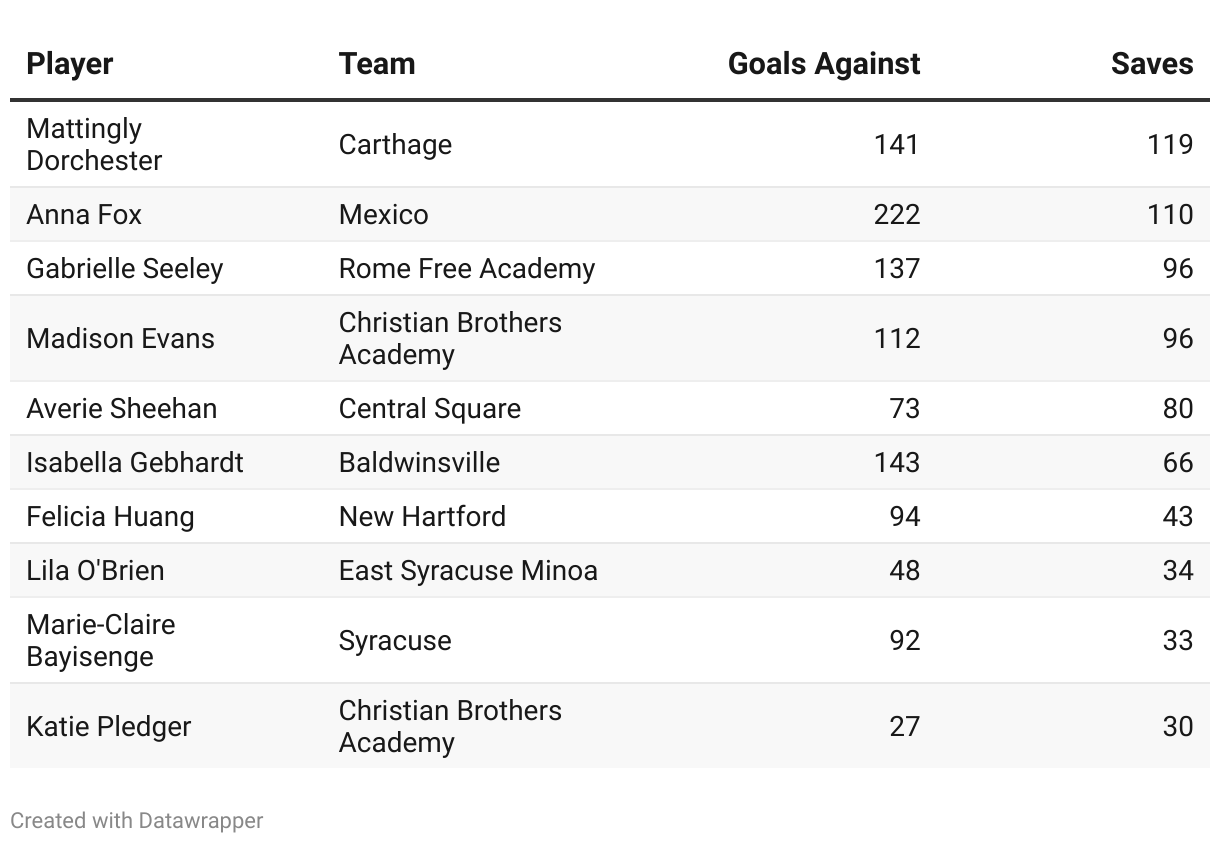Select Averie Sheehan in the table

pos(121,409)
